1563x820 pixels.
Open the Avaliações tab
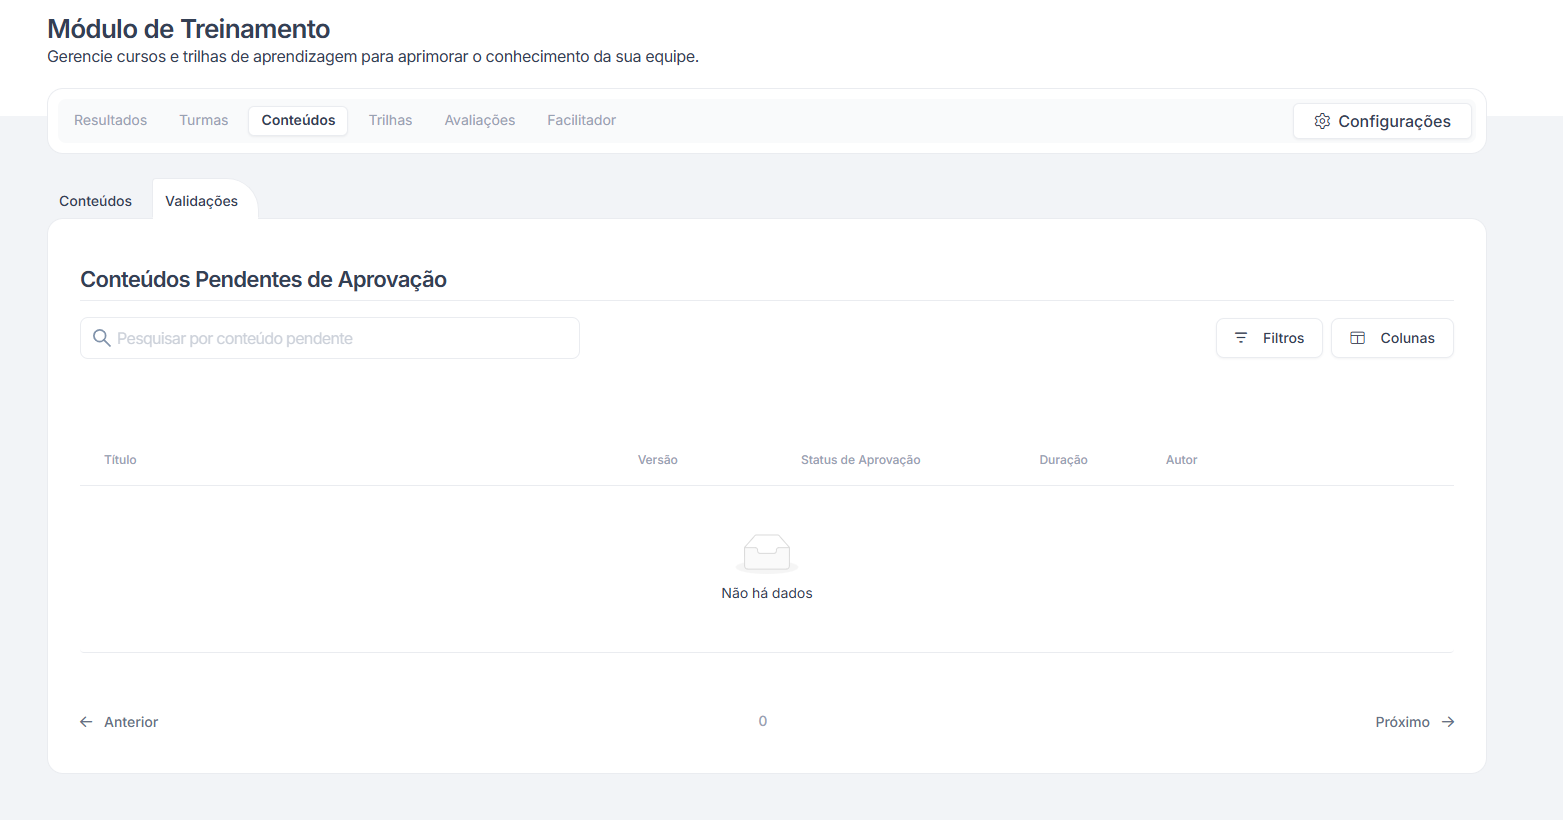tap(480, 120)
